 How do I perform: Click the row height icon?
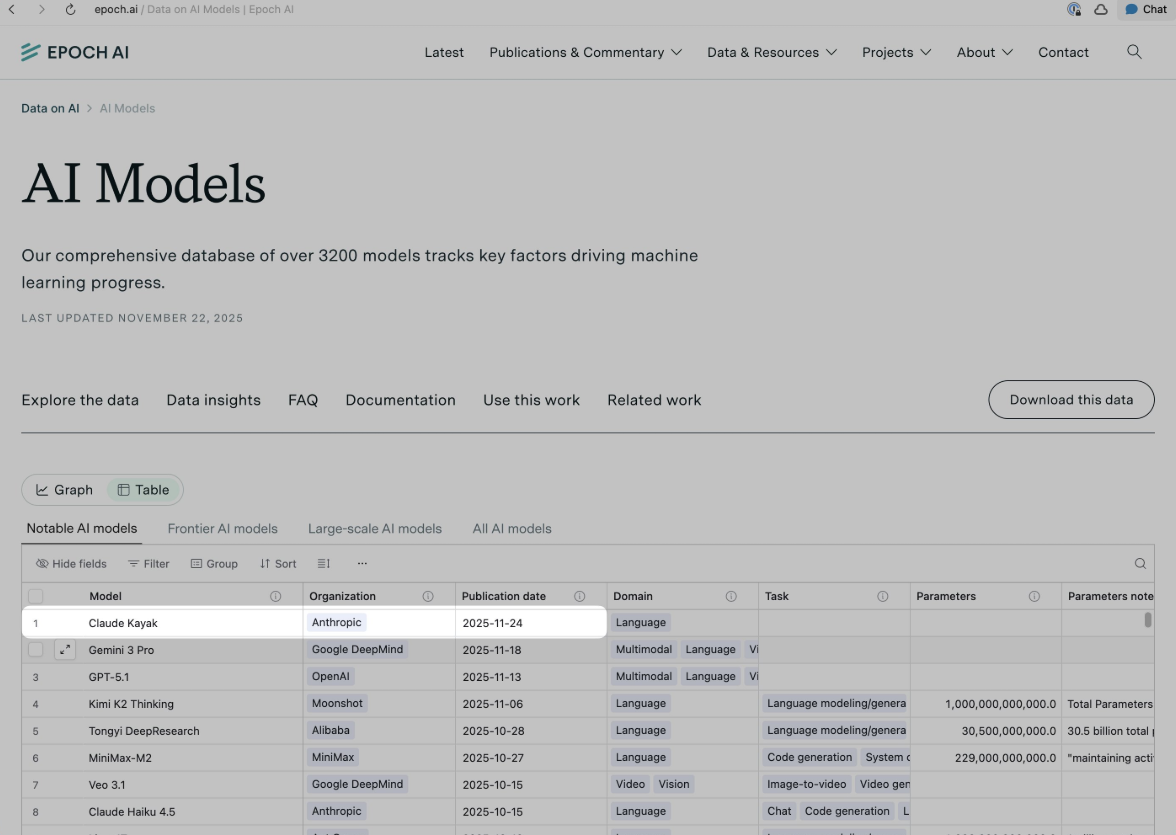323,564
